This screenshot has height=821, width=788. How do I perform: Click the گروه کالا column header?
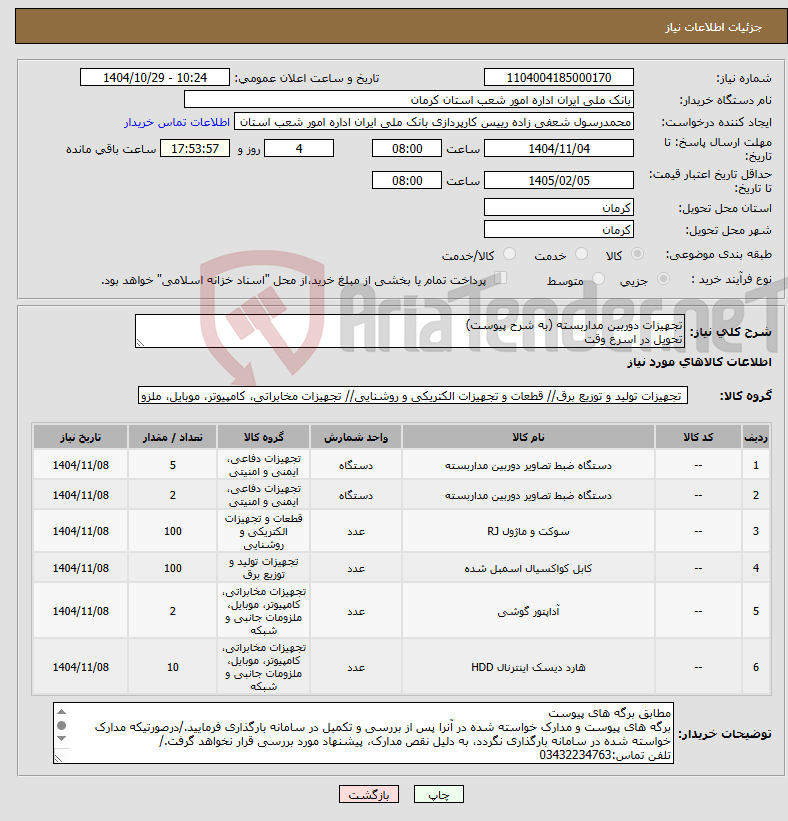[x=263, y=437]
